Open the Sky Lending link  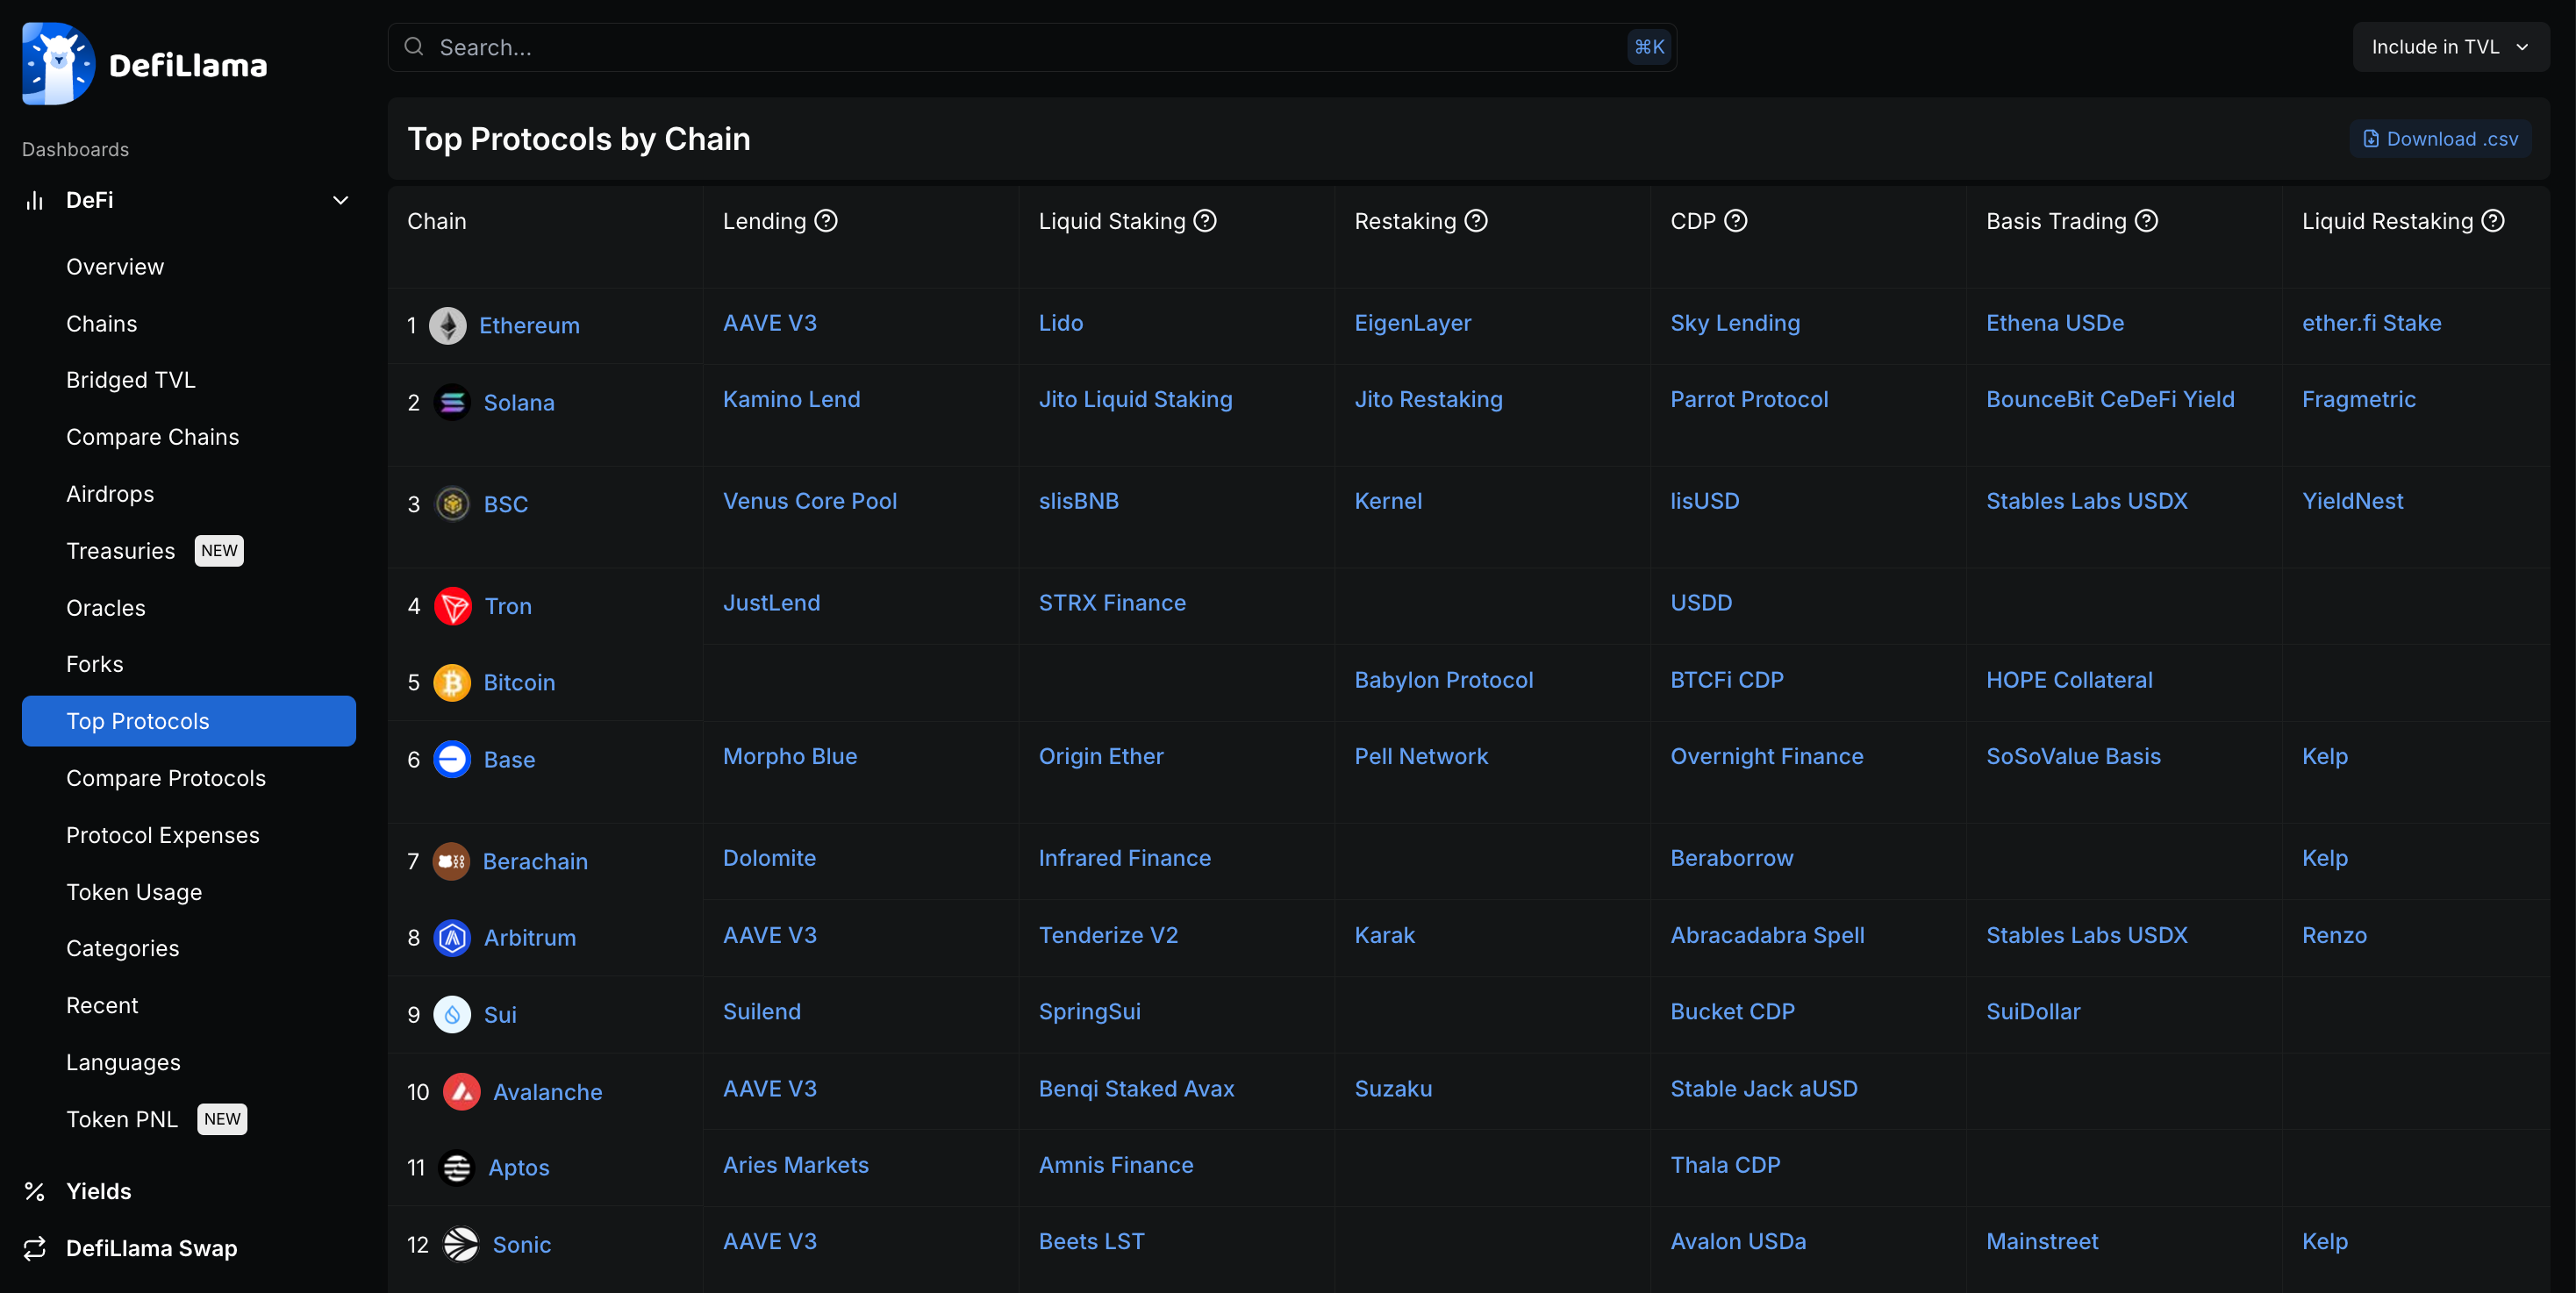point(1735,323)
